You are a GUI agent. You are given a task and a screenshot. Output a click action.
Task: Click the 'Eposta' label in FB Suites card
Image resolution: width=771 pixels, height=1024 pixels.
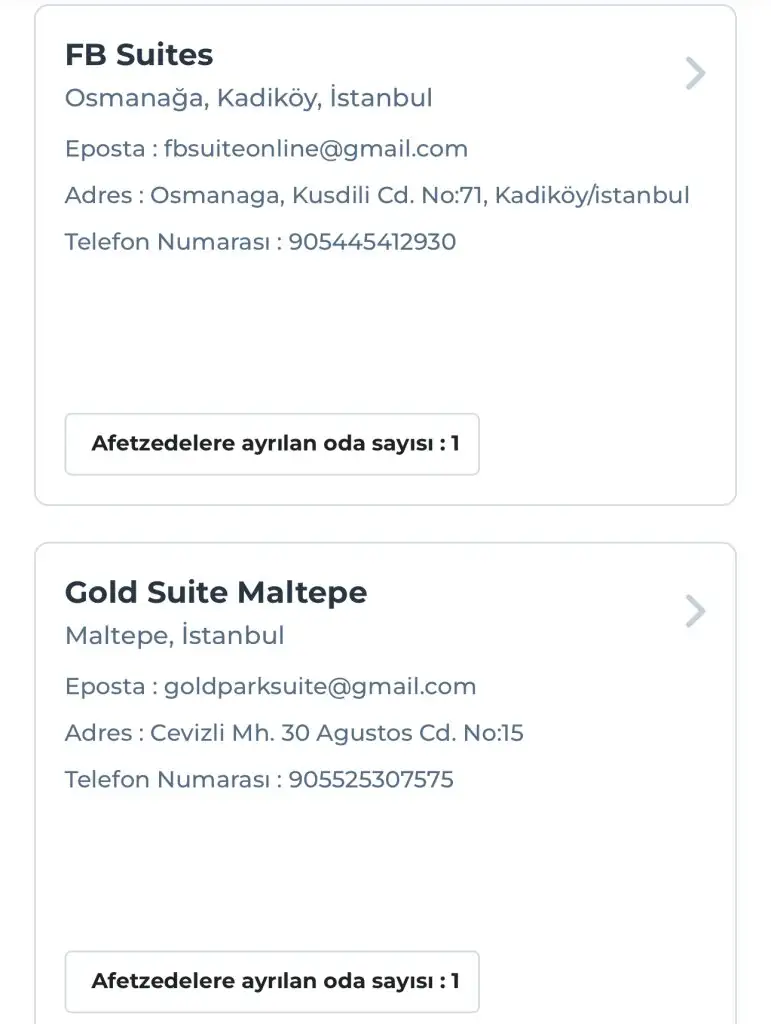[104, 149]
